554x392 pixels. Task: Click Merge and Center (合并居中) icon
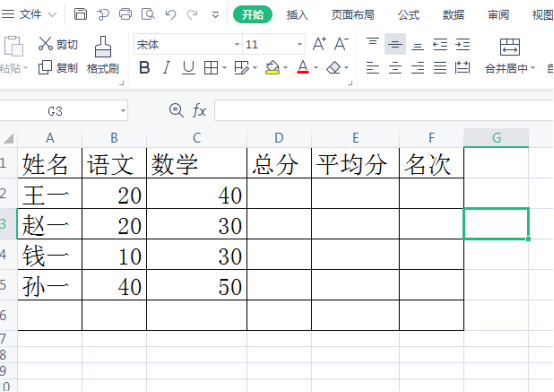pyautogui.click(x=509, y=47)
